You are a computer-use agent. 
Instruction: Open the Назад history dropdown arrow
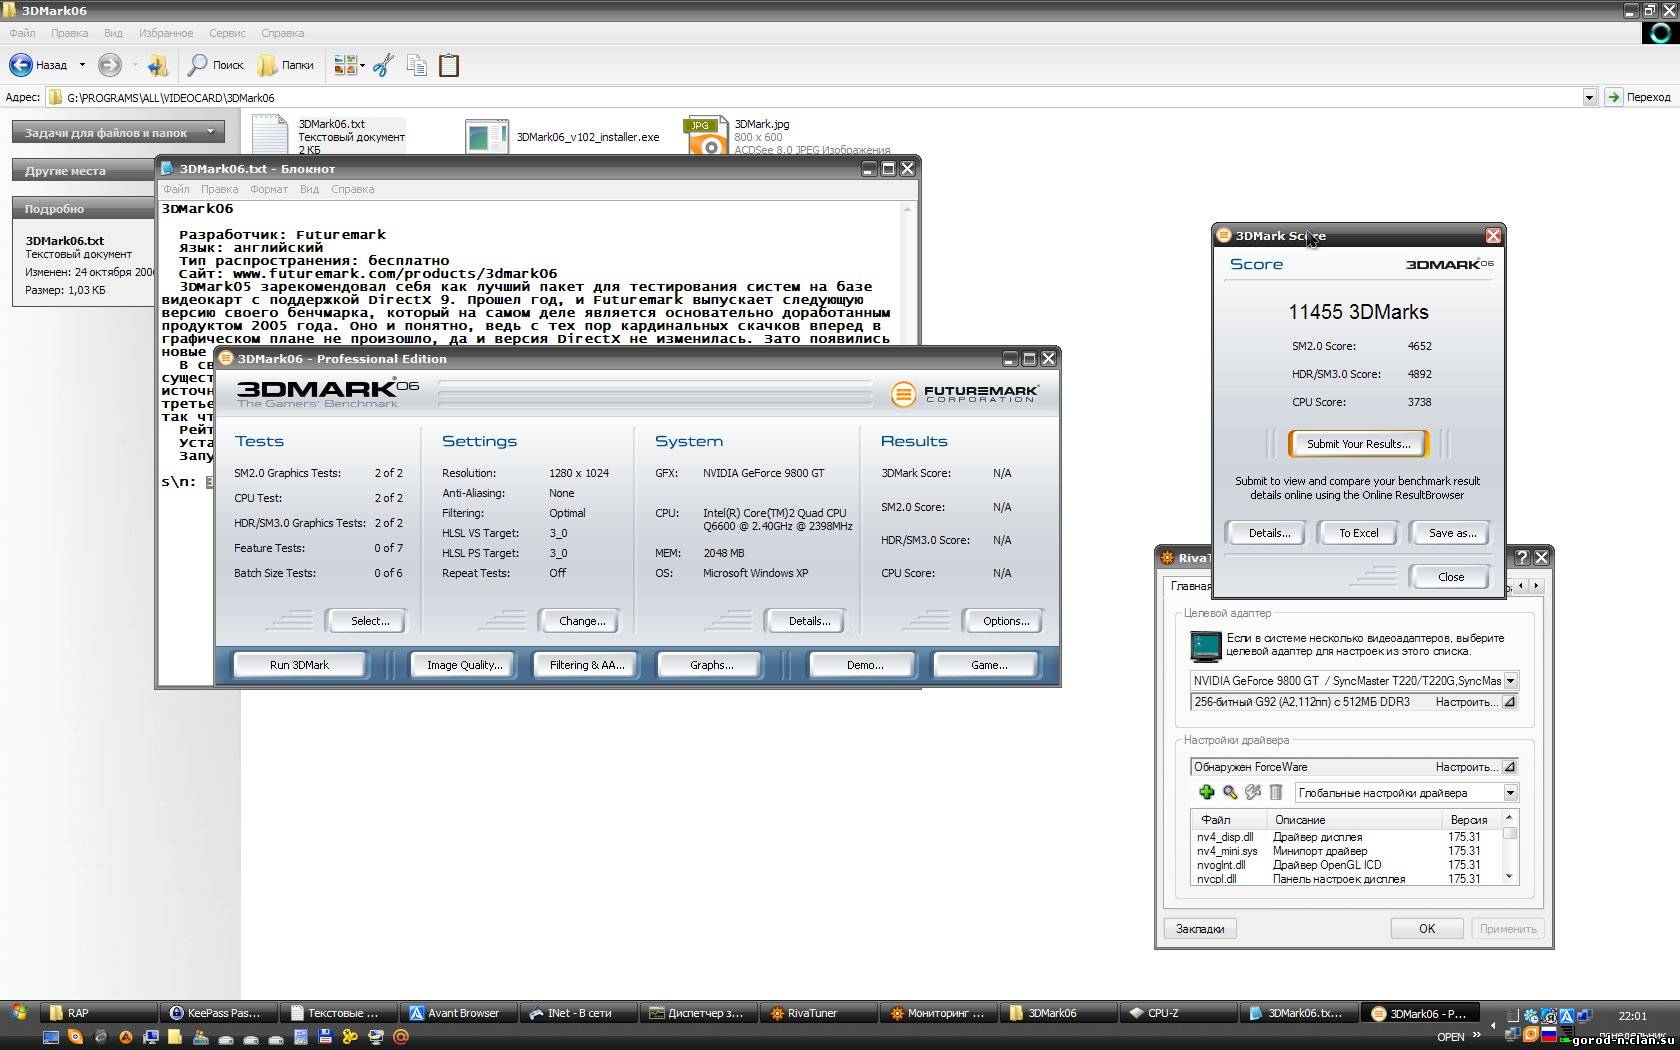click(82, 65)
